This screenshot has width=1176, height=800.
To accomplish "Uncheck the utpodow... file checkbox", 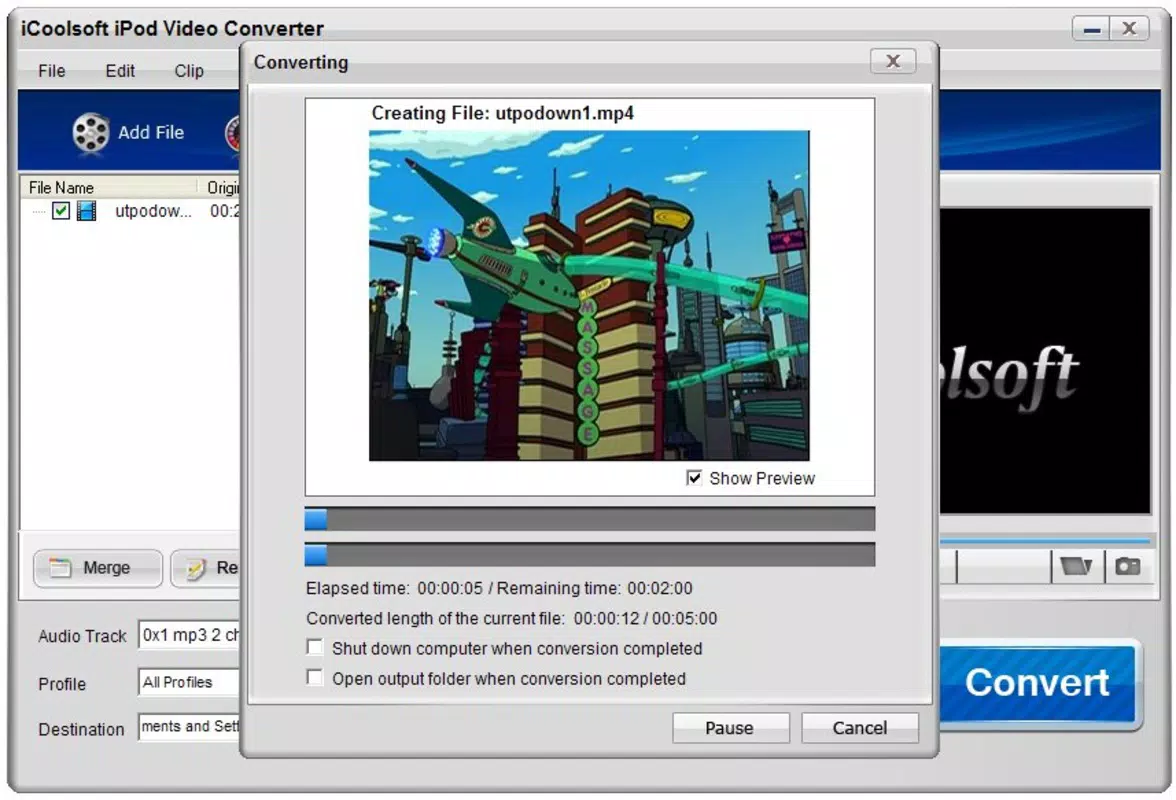I will [61, 211].
